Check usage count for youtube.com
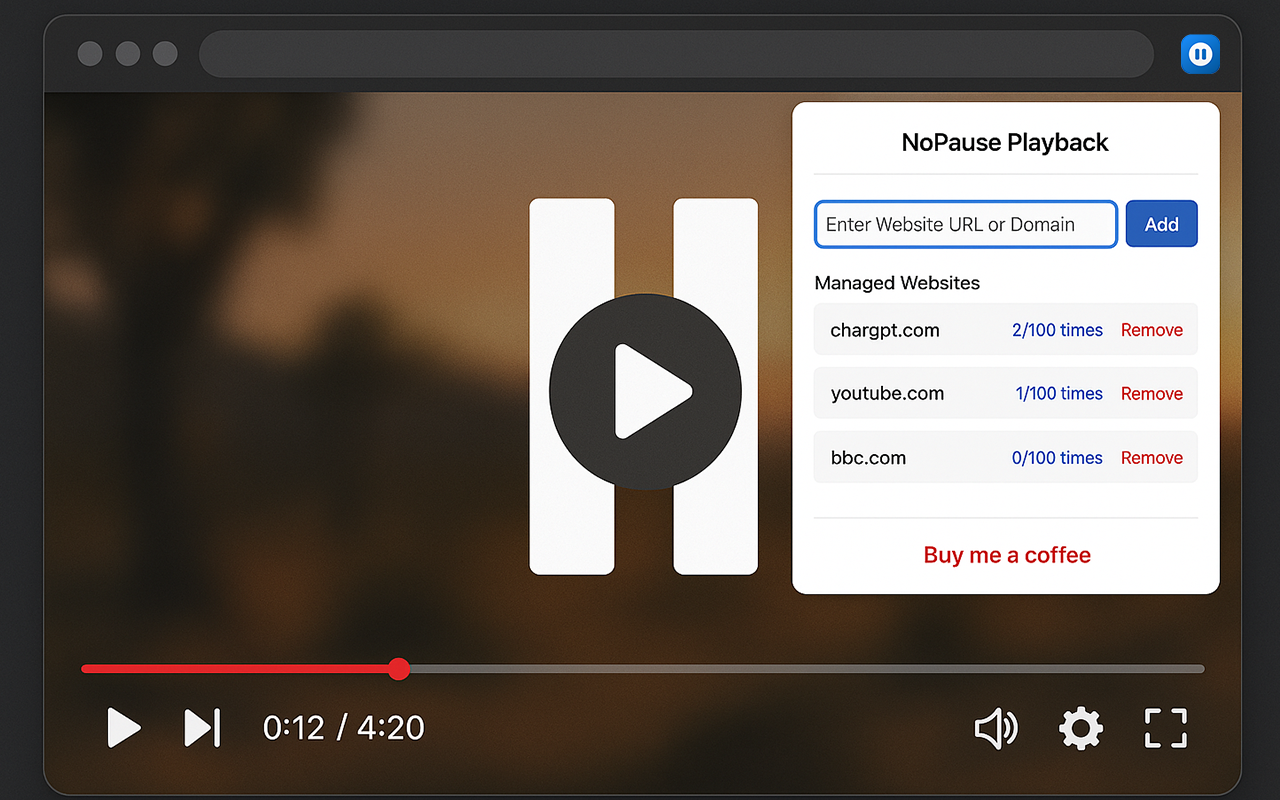The width and height of the screenshot is (1280, 800). 1059,393
